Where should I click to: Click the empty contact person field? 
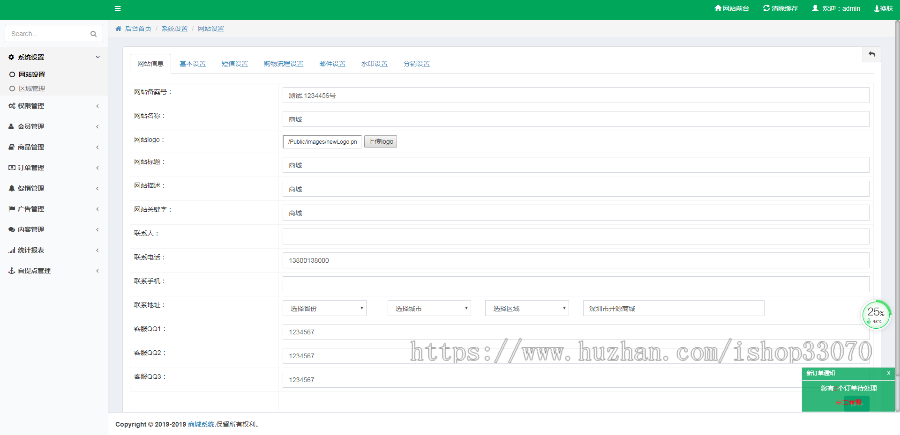pyautogui.click(x=576, y=236)
